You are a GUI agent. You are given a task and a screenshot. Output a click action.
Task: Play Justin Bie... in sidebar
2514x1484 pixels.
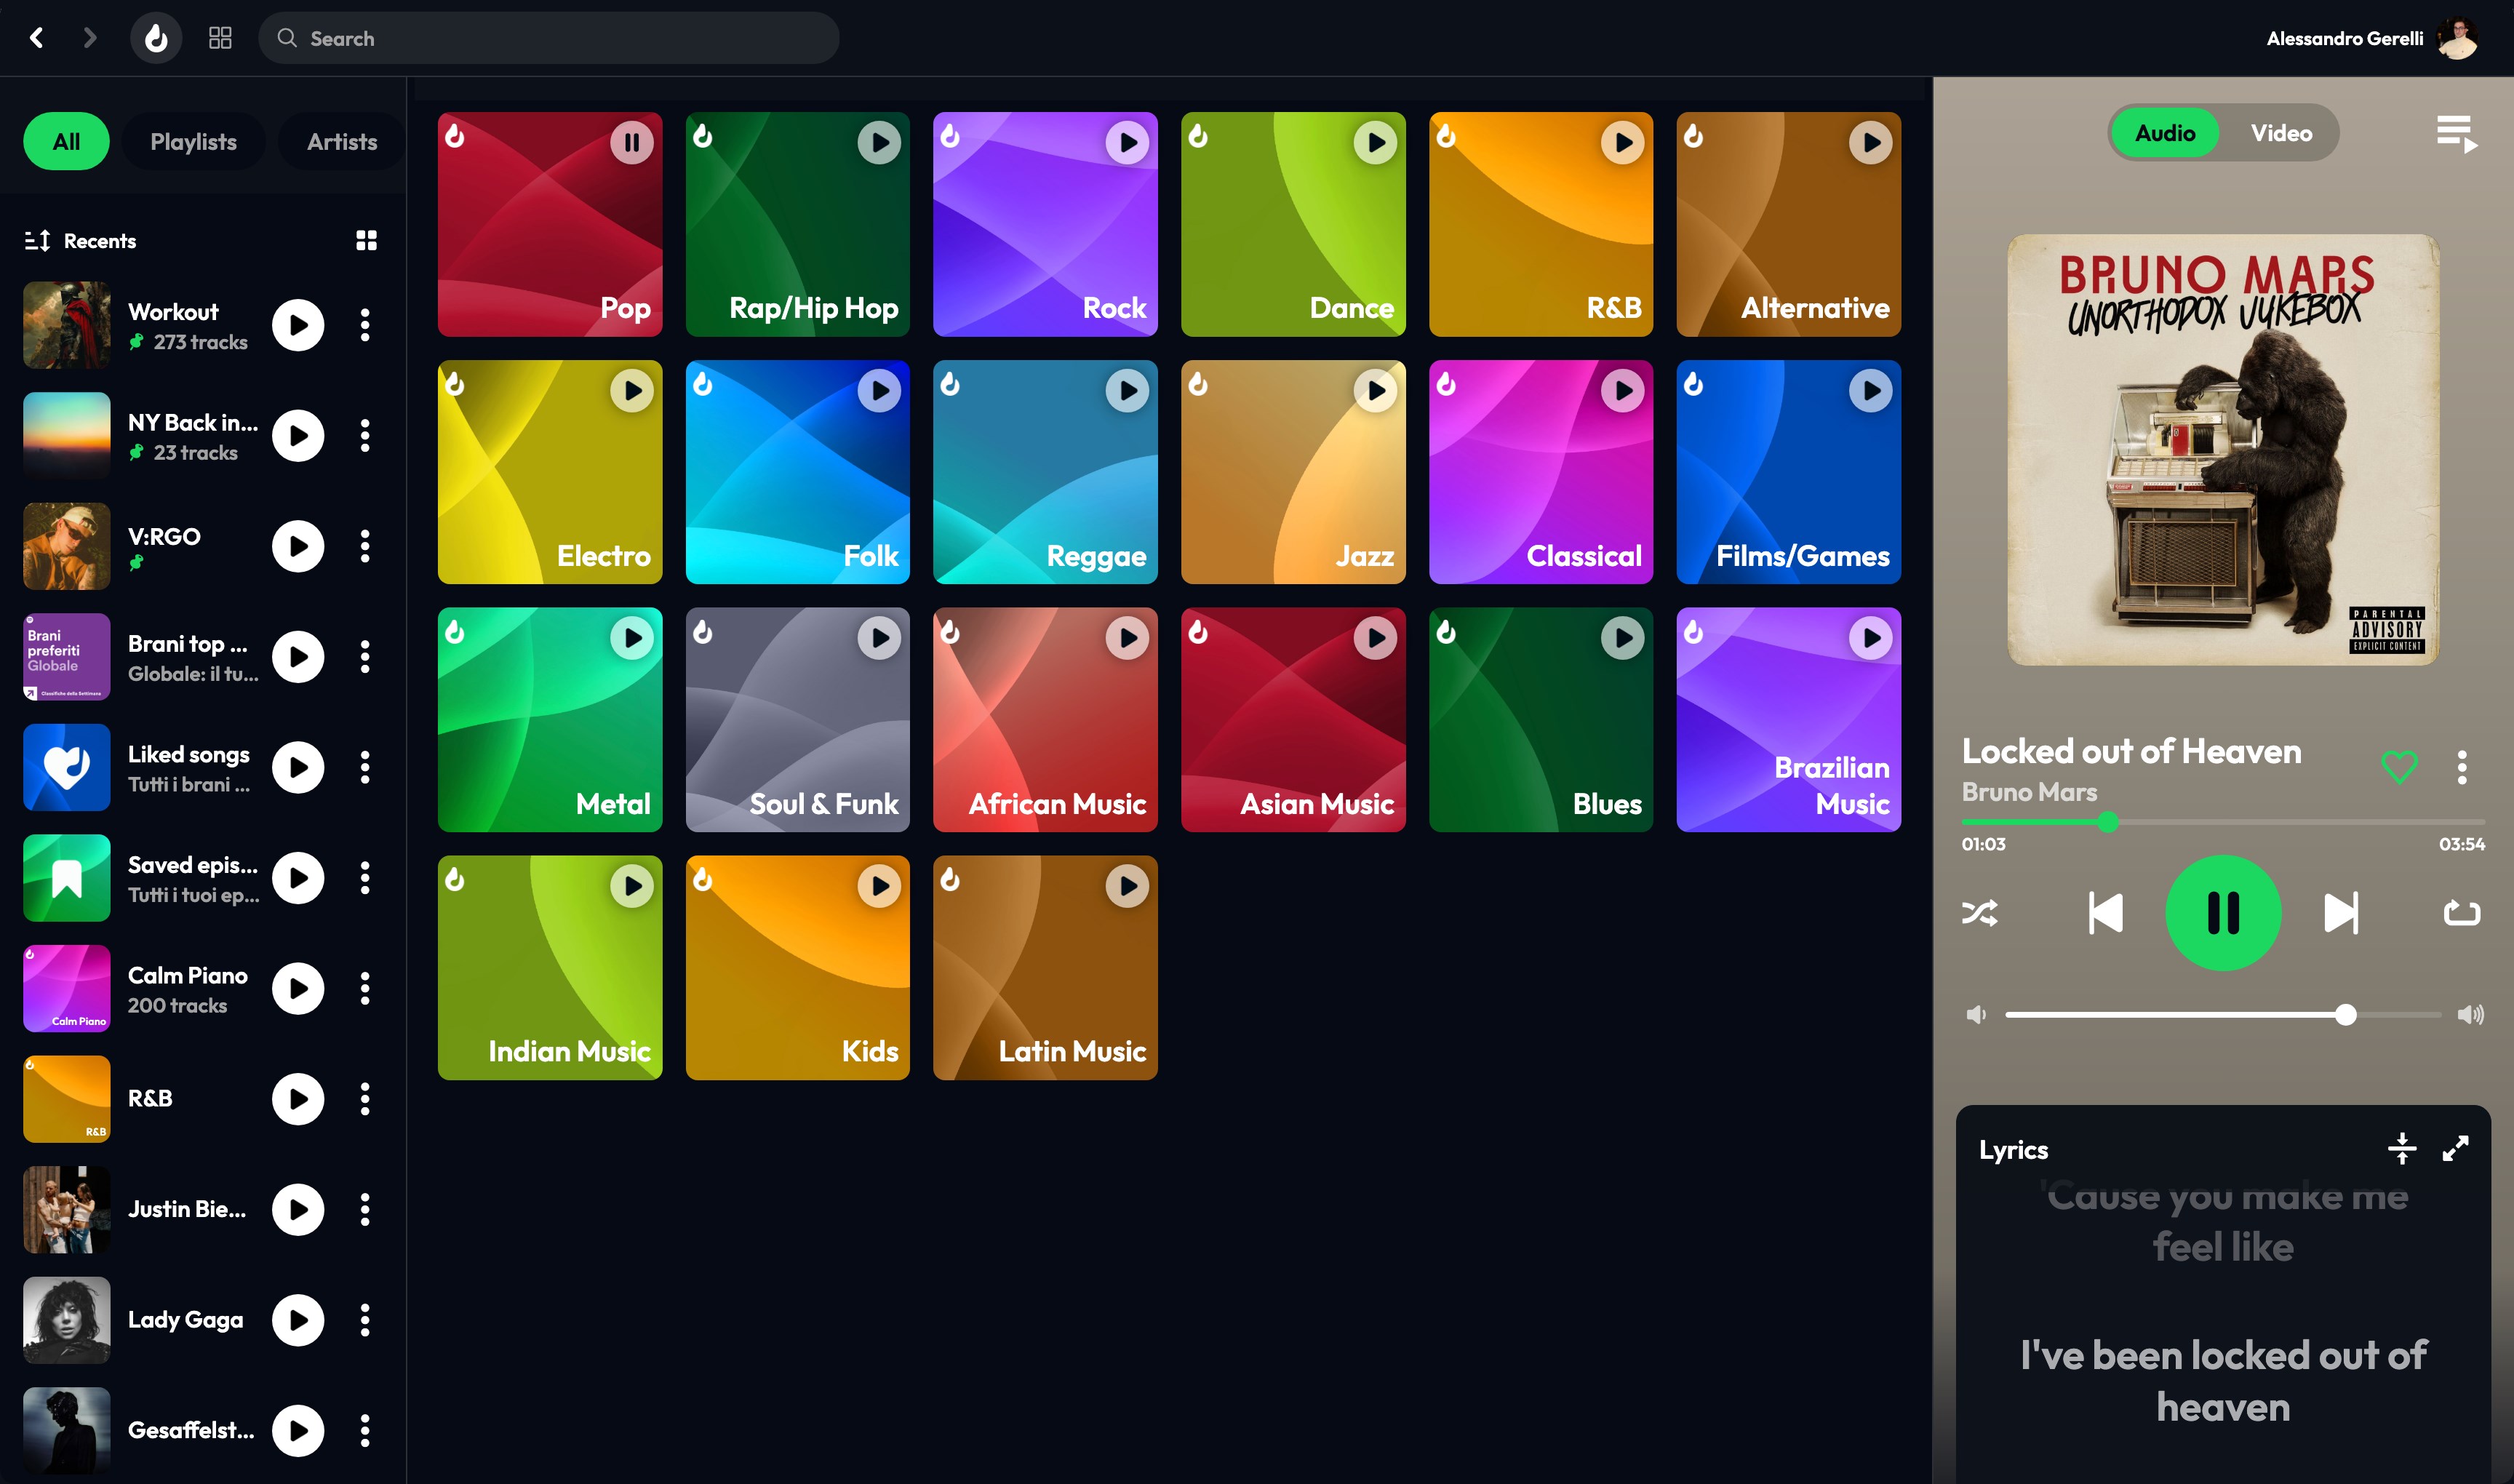(298, 1209)
